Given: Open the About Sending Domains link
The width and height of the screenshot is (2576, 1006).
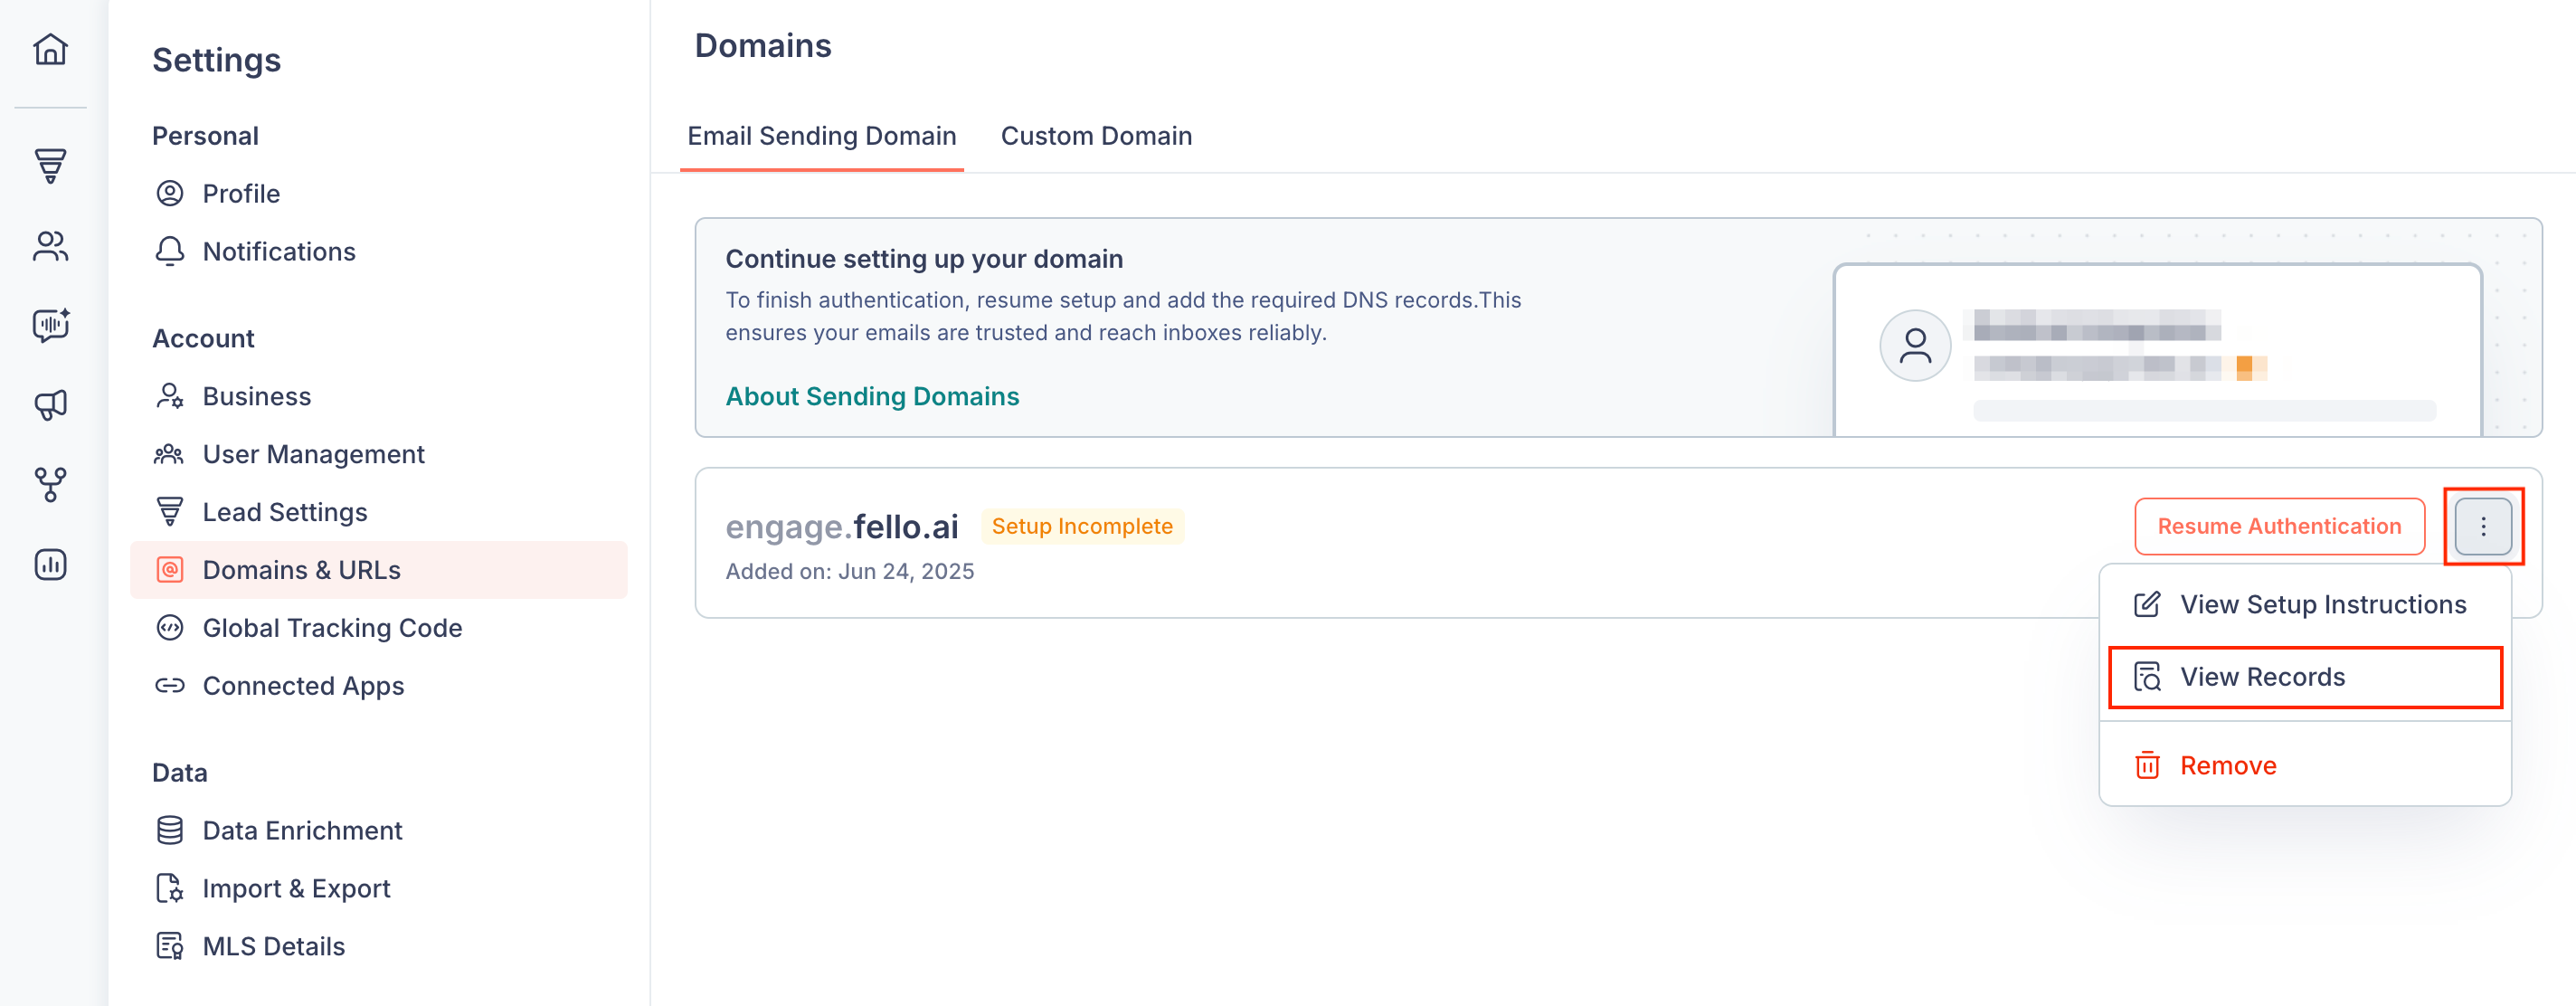Looking at the screenshot, I should click(x=872, y=396).
